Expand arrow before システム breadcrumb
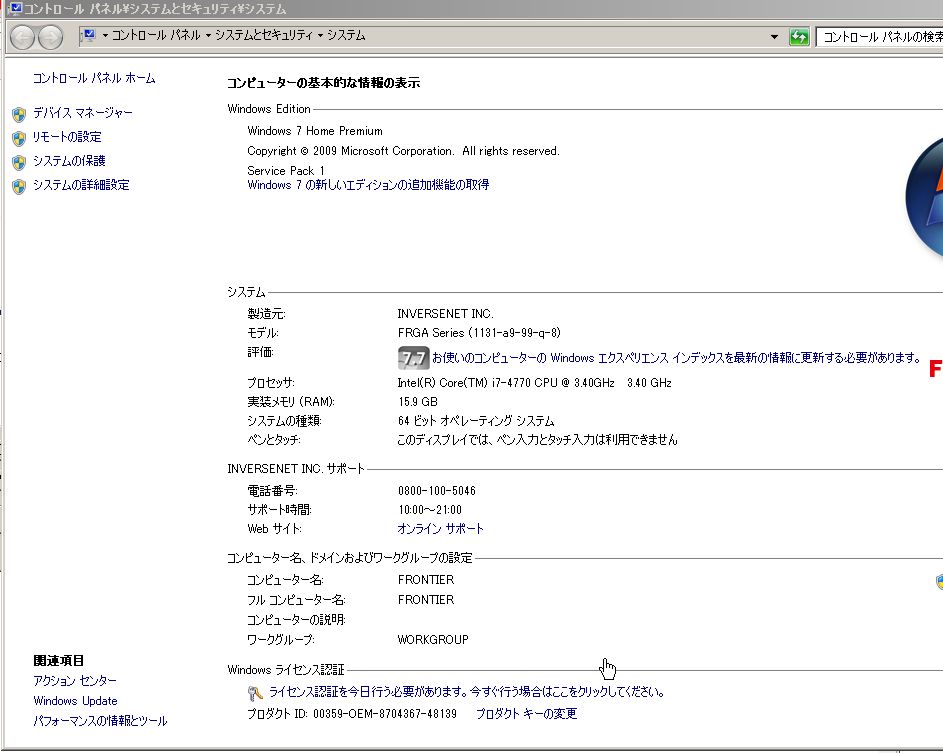Screen dimensions: 943x753 (320, 35)
